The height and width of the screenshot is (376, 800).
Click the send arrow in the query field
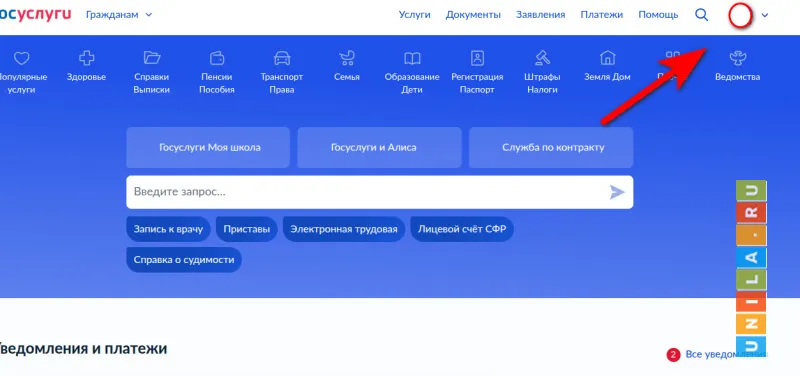[617, 192]
